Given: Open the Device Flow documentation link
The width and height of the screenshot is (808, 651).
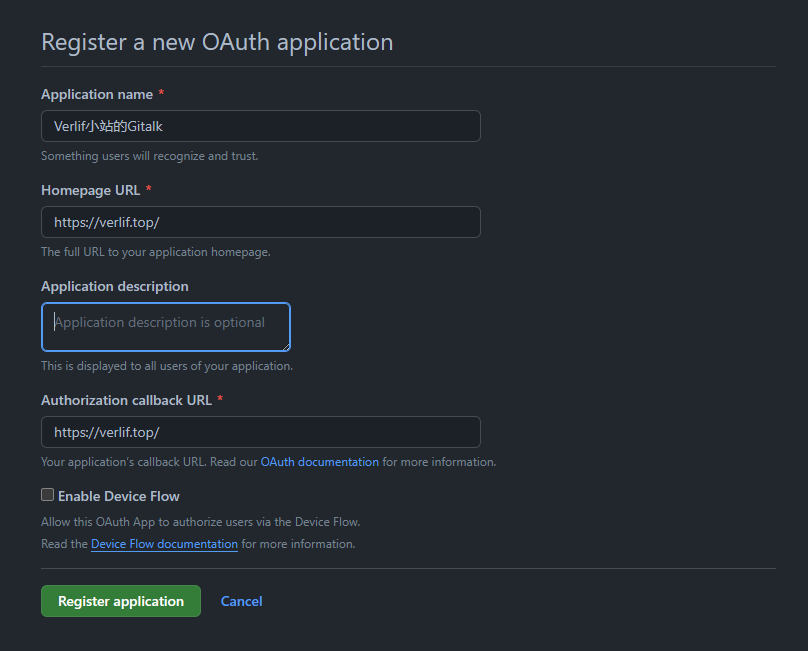Looking at the screenshot, I should pyautogui.click(x=164, y=544).
